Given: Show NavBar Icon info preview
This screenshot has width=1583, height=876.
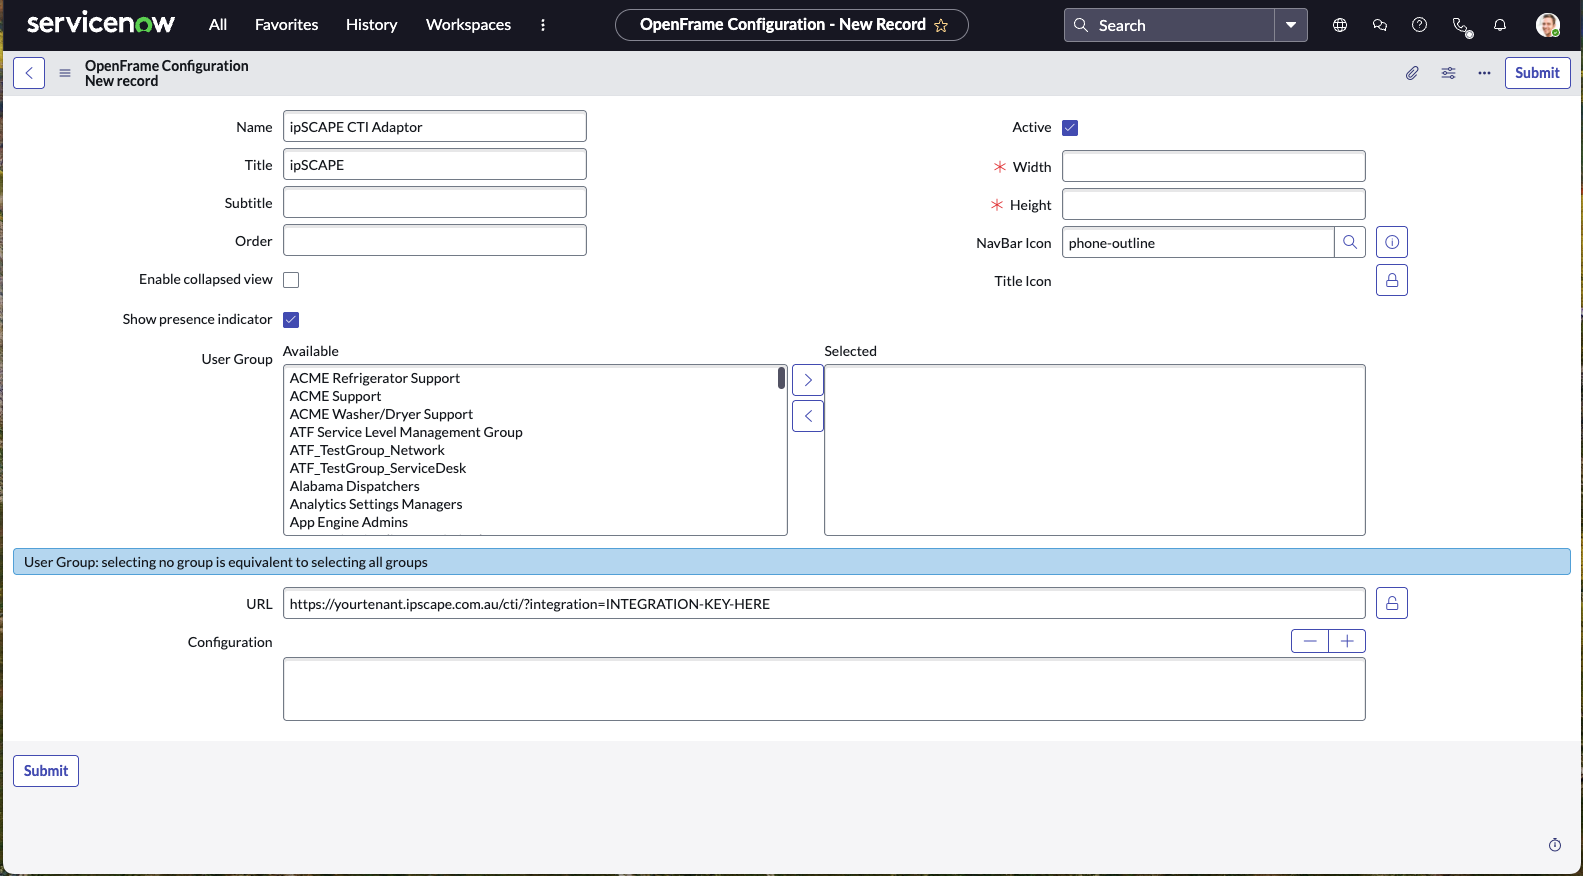Looking at the screenshot, I should [1392, 242].
